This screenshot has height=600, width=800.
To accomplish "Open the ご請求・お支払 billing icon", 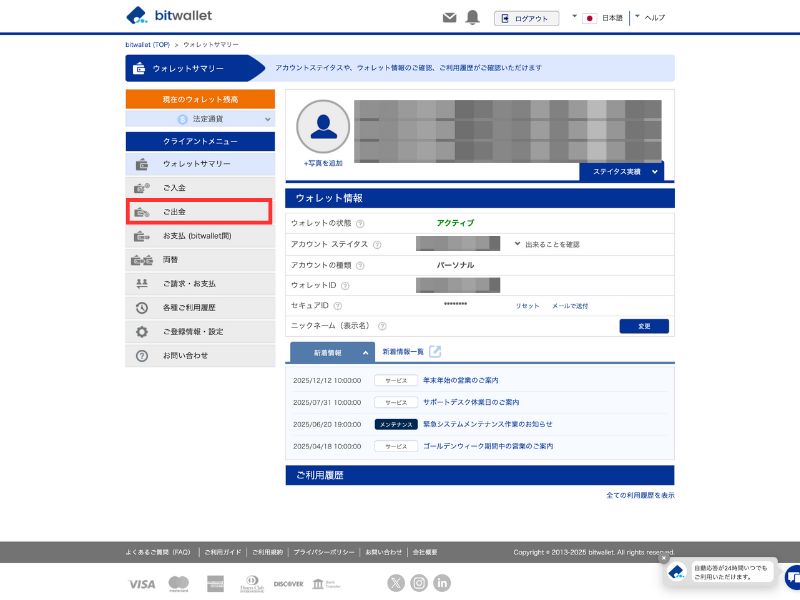I will pos(139,283).
